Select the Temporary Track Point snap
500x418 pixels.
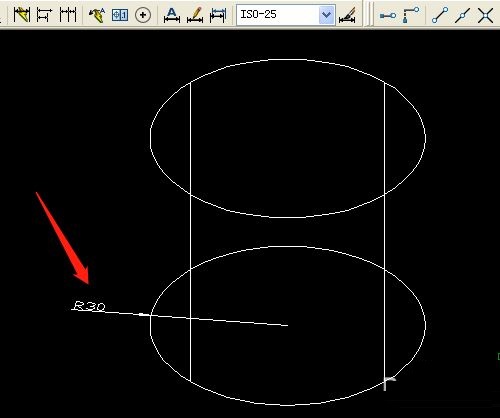pos(388,15)
